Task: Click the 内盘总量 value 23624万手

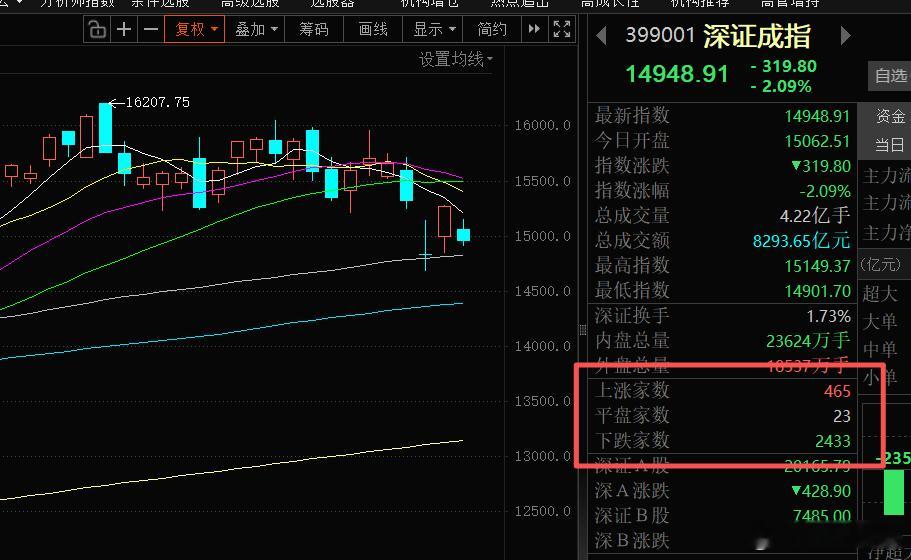Action: pyautogui.click(x=808, y=340)
